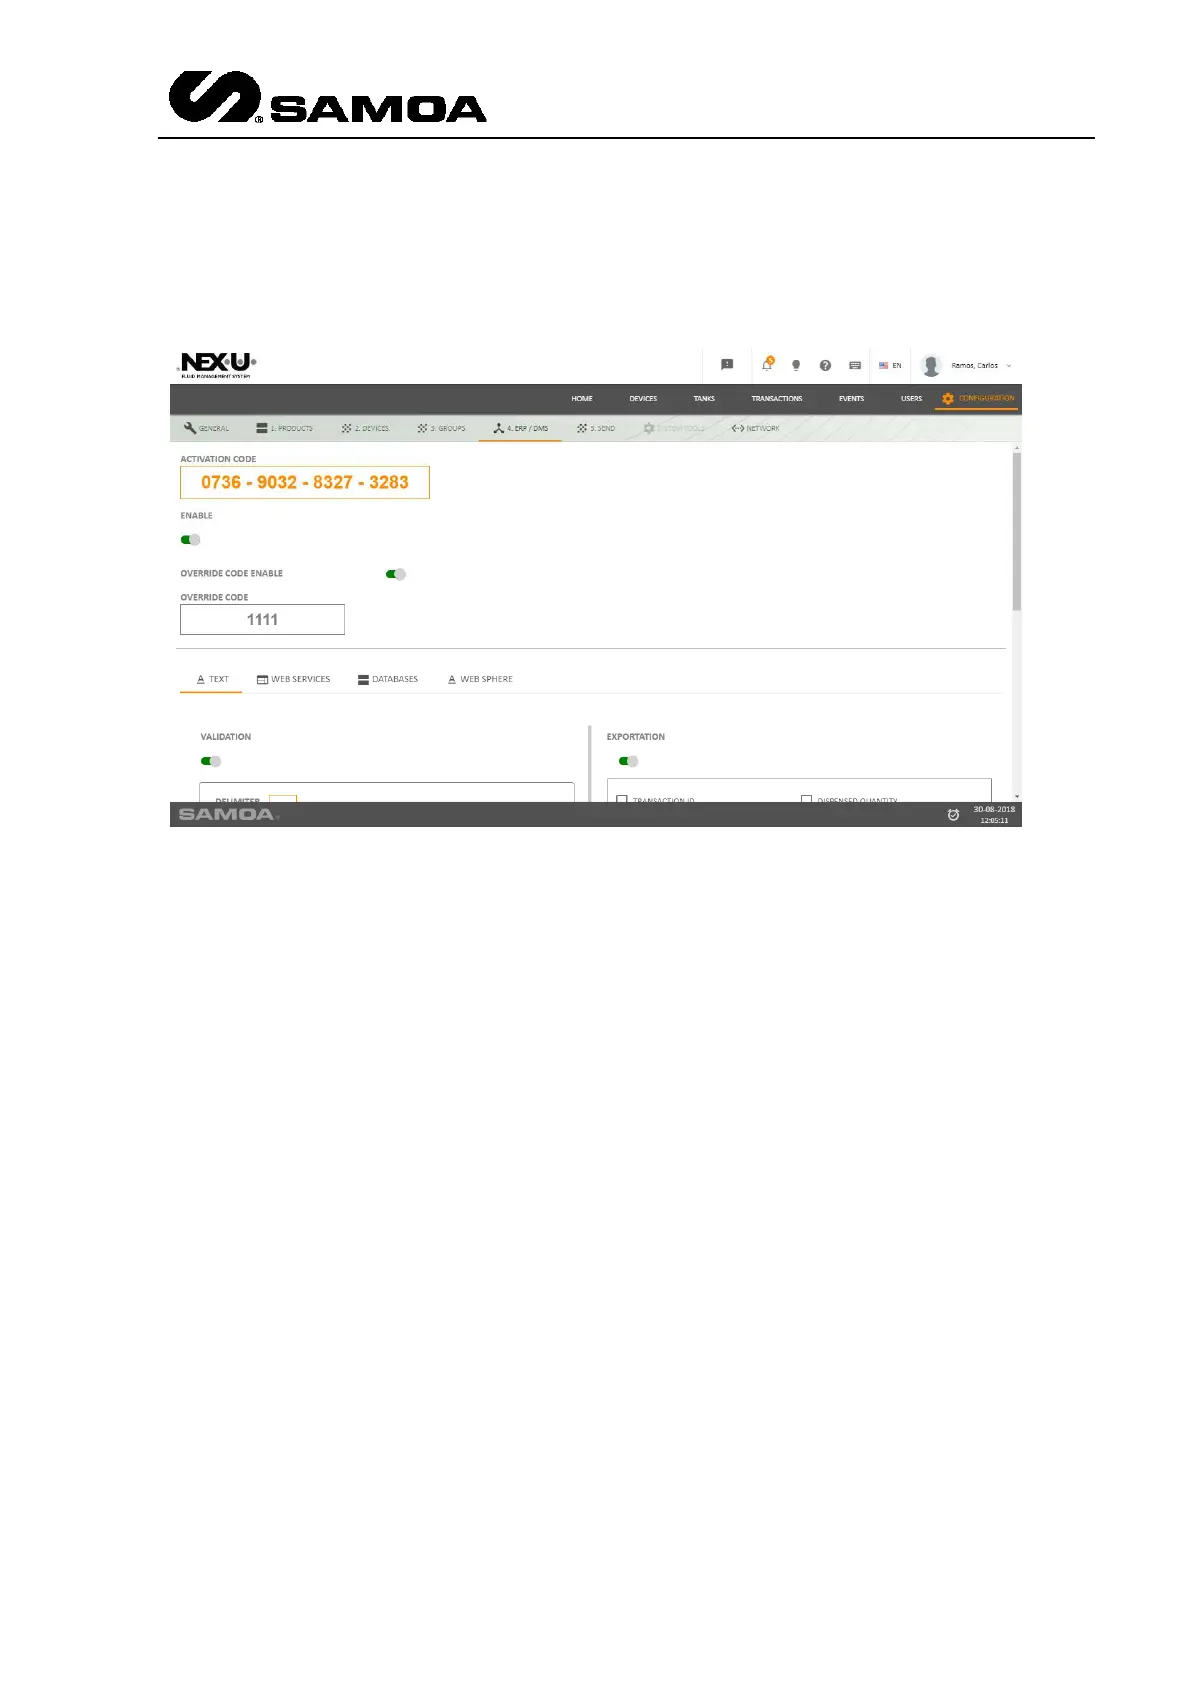Image resolution: width=1190 pixels, height=1684 pixels.
Task: Switch to the 2. DEVICES submenu tab
Action: pos(365,428)
